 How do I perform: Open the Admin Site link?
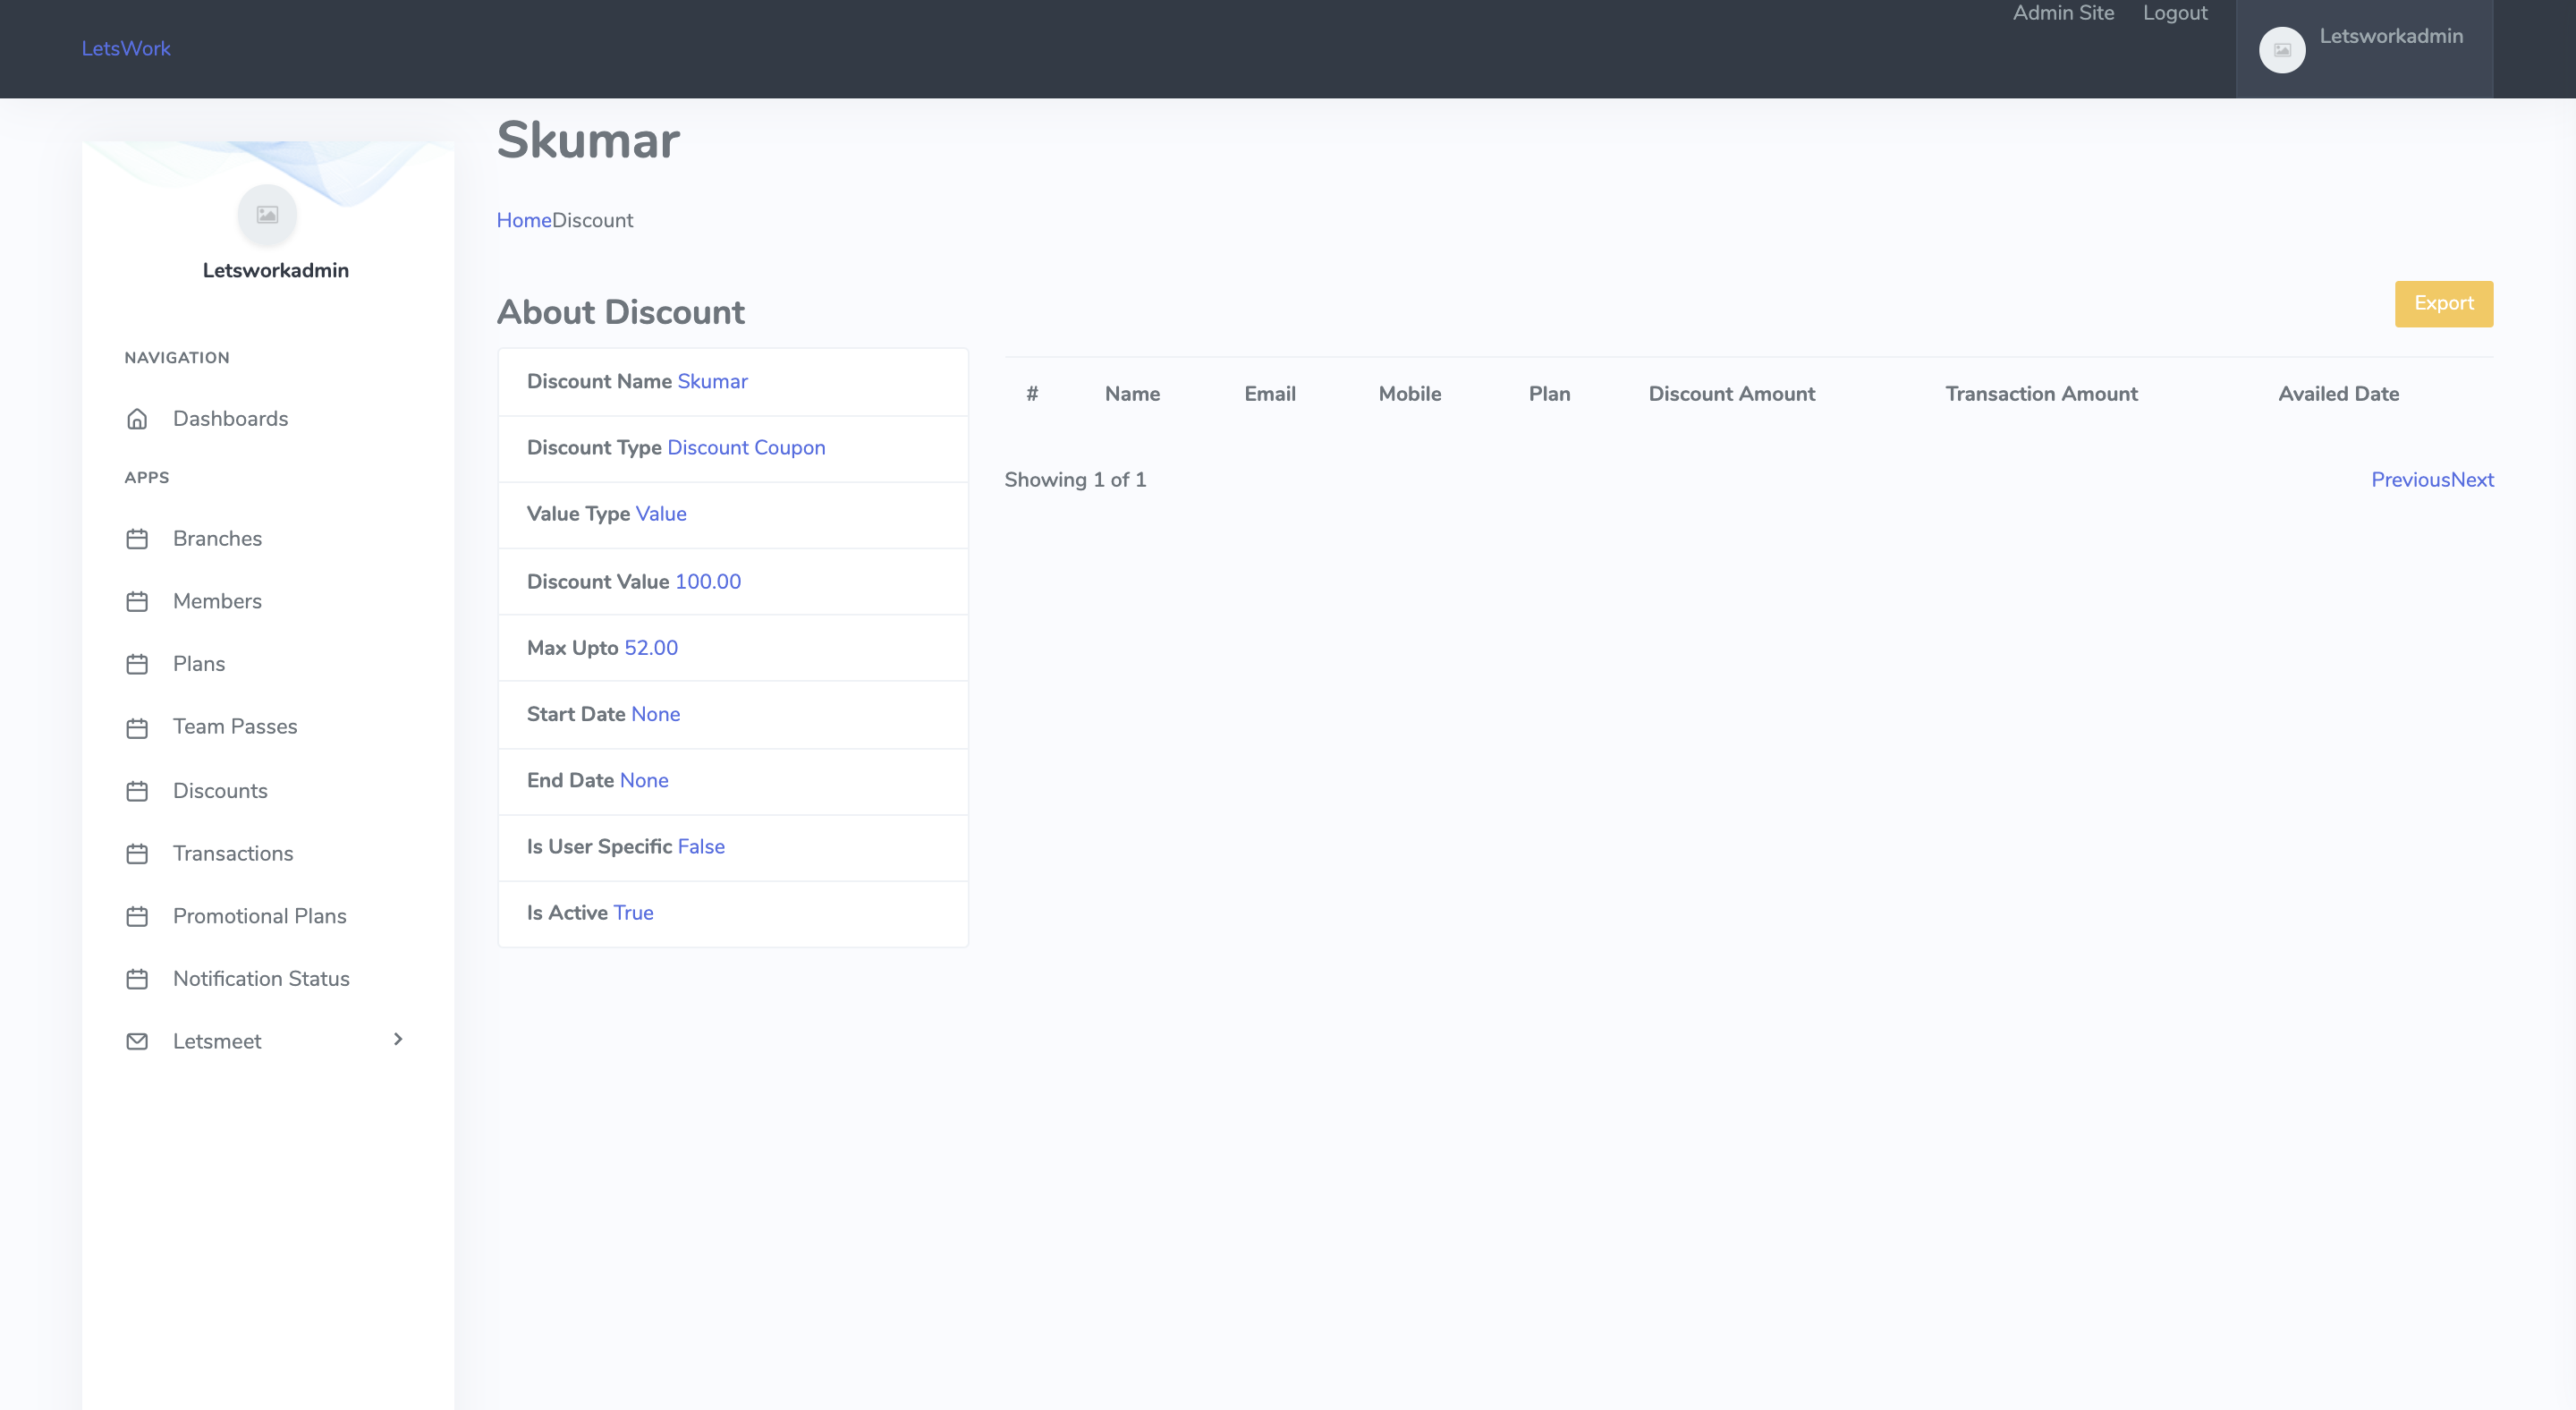tap(2063, 13)
